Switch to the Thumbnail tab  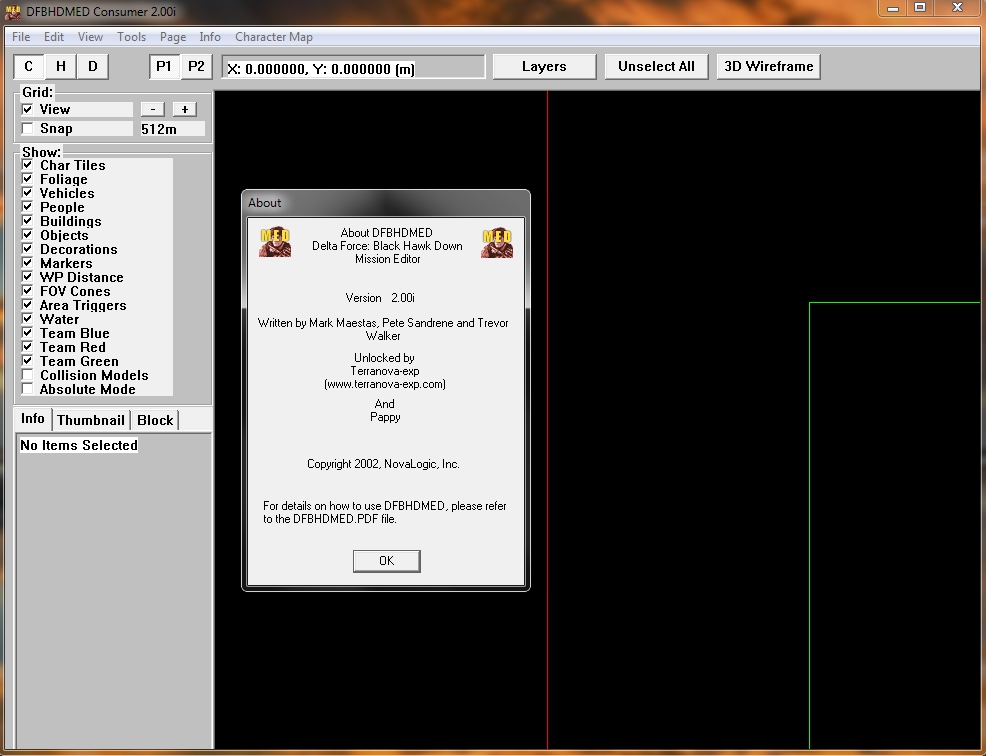click(x=91, y=420)
